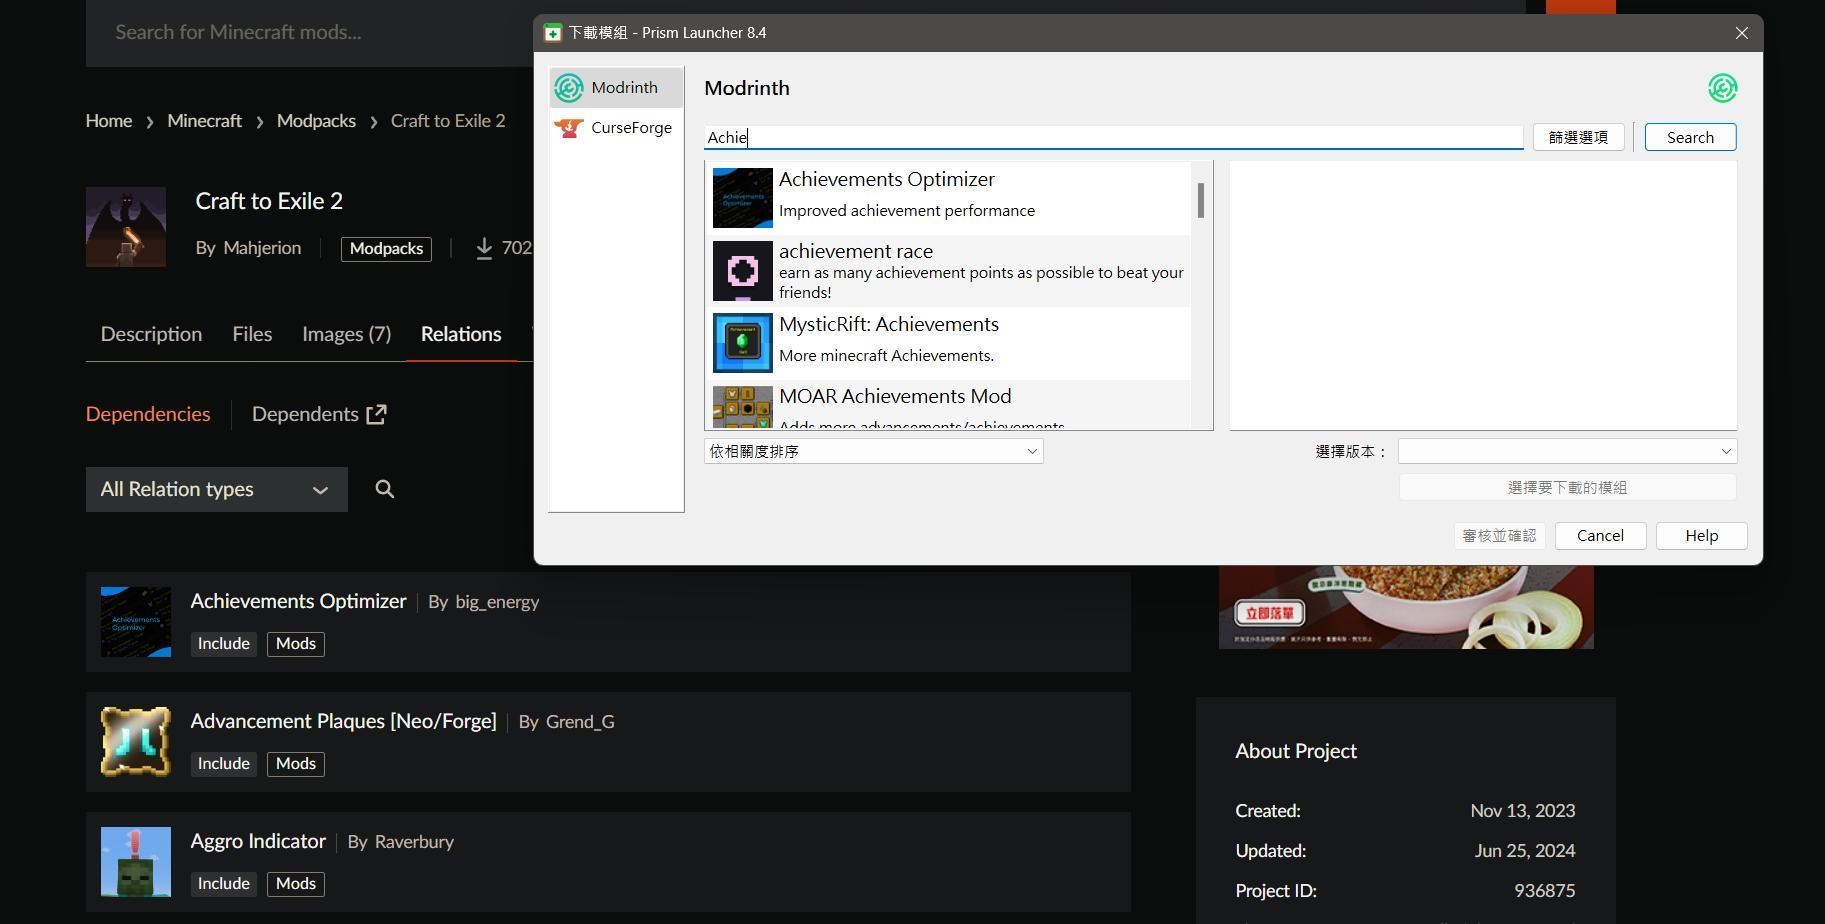Click Search for Minecraft mods field
This screenshot has width=1825, height=924.
tap(310, 32)
